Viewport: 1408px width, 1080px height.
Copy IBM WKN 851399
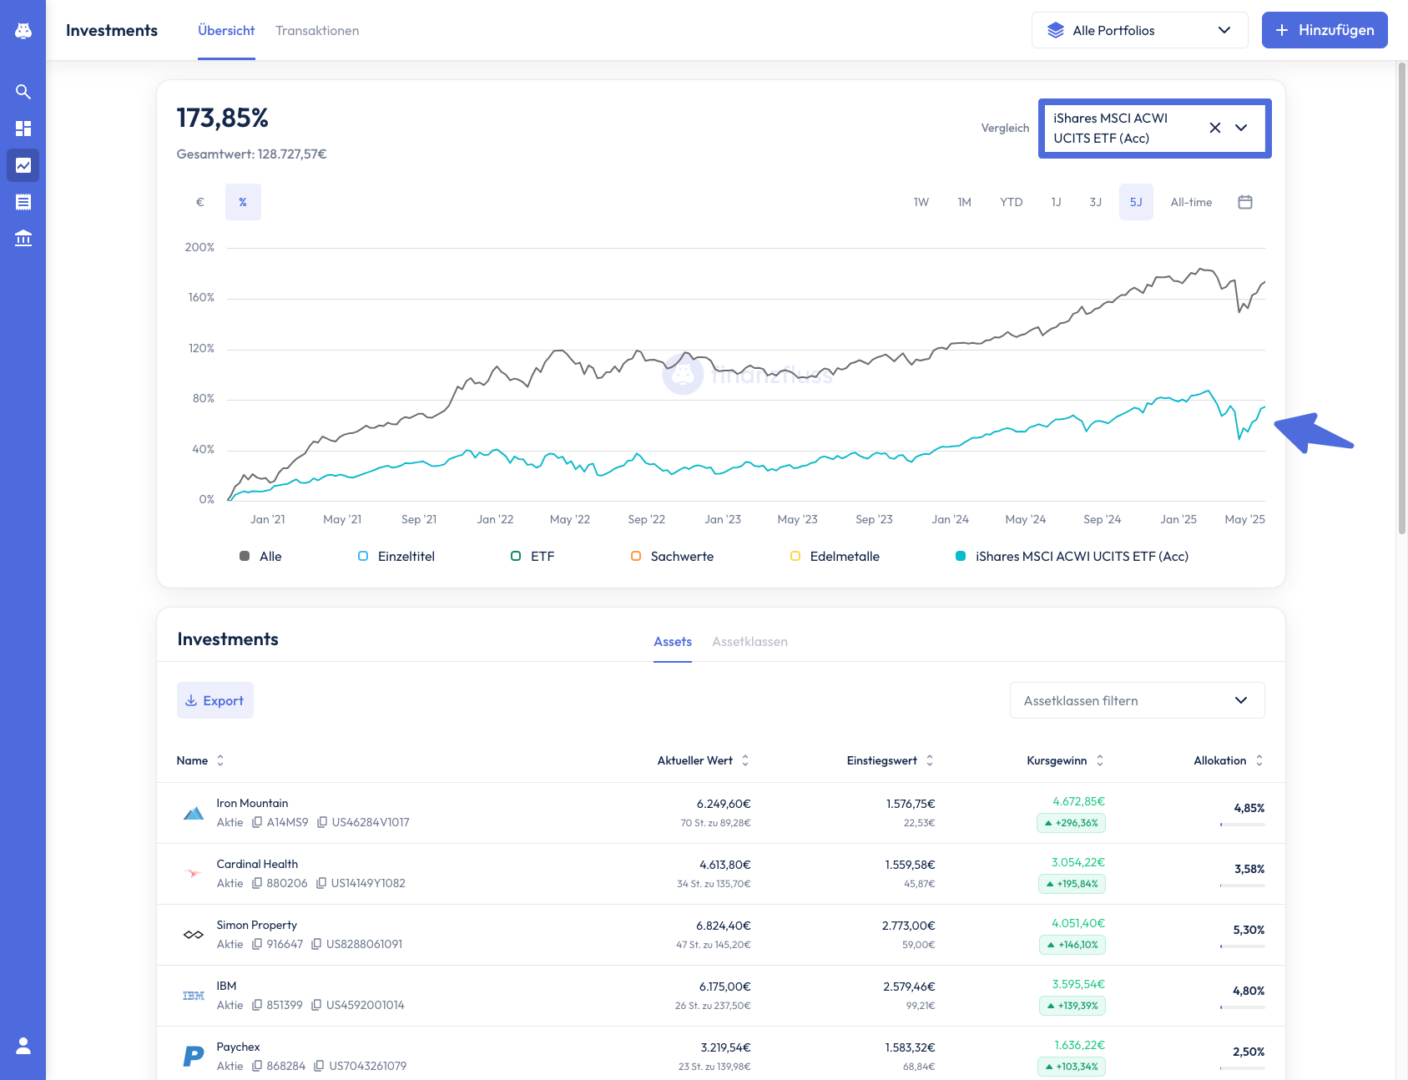pos(257,1005)
